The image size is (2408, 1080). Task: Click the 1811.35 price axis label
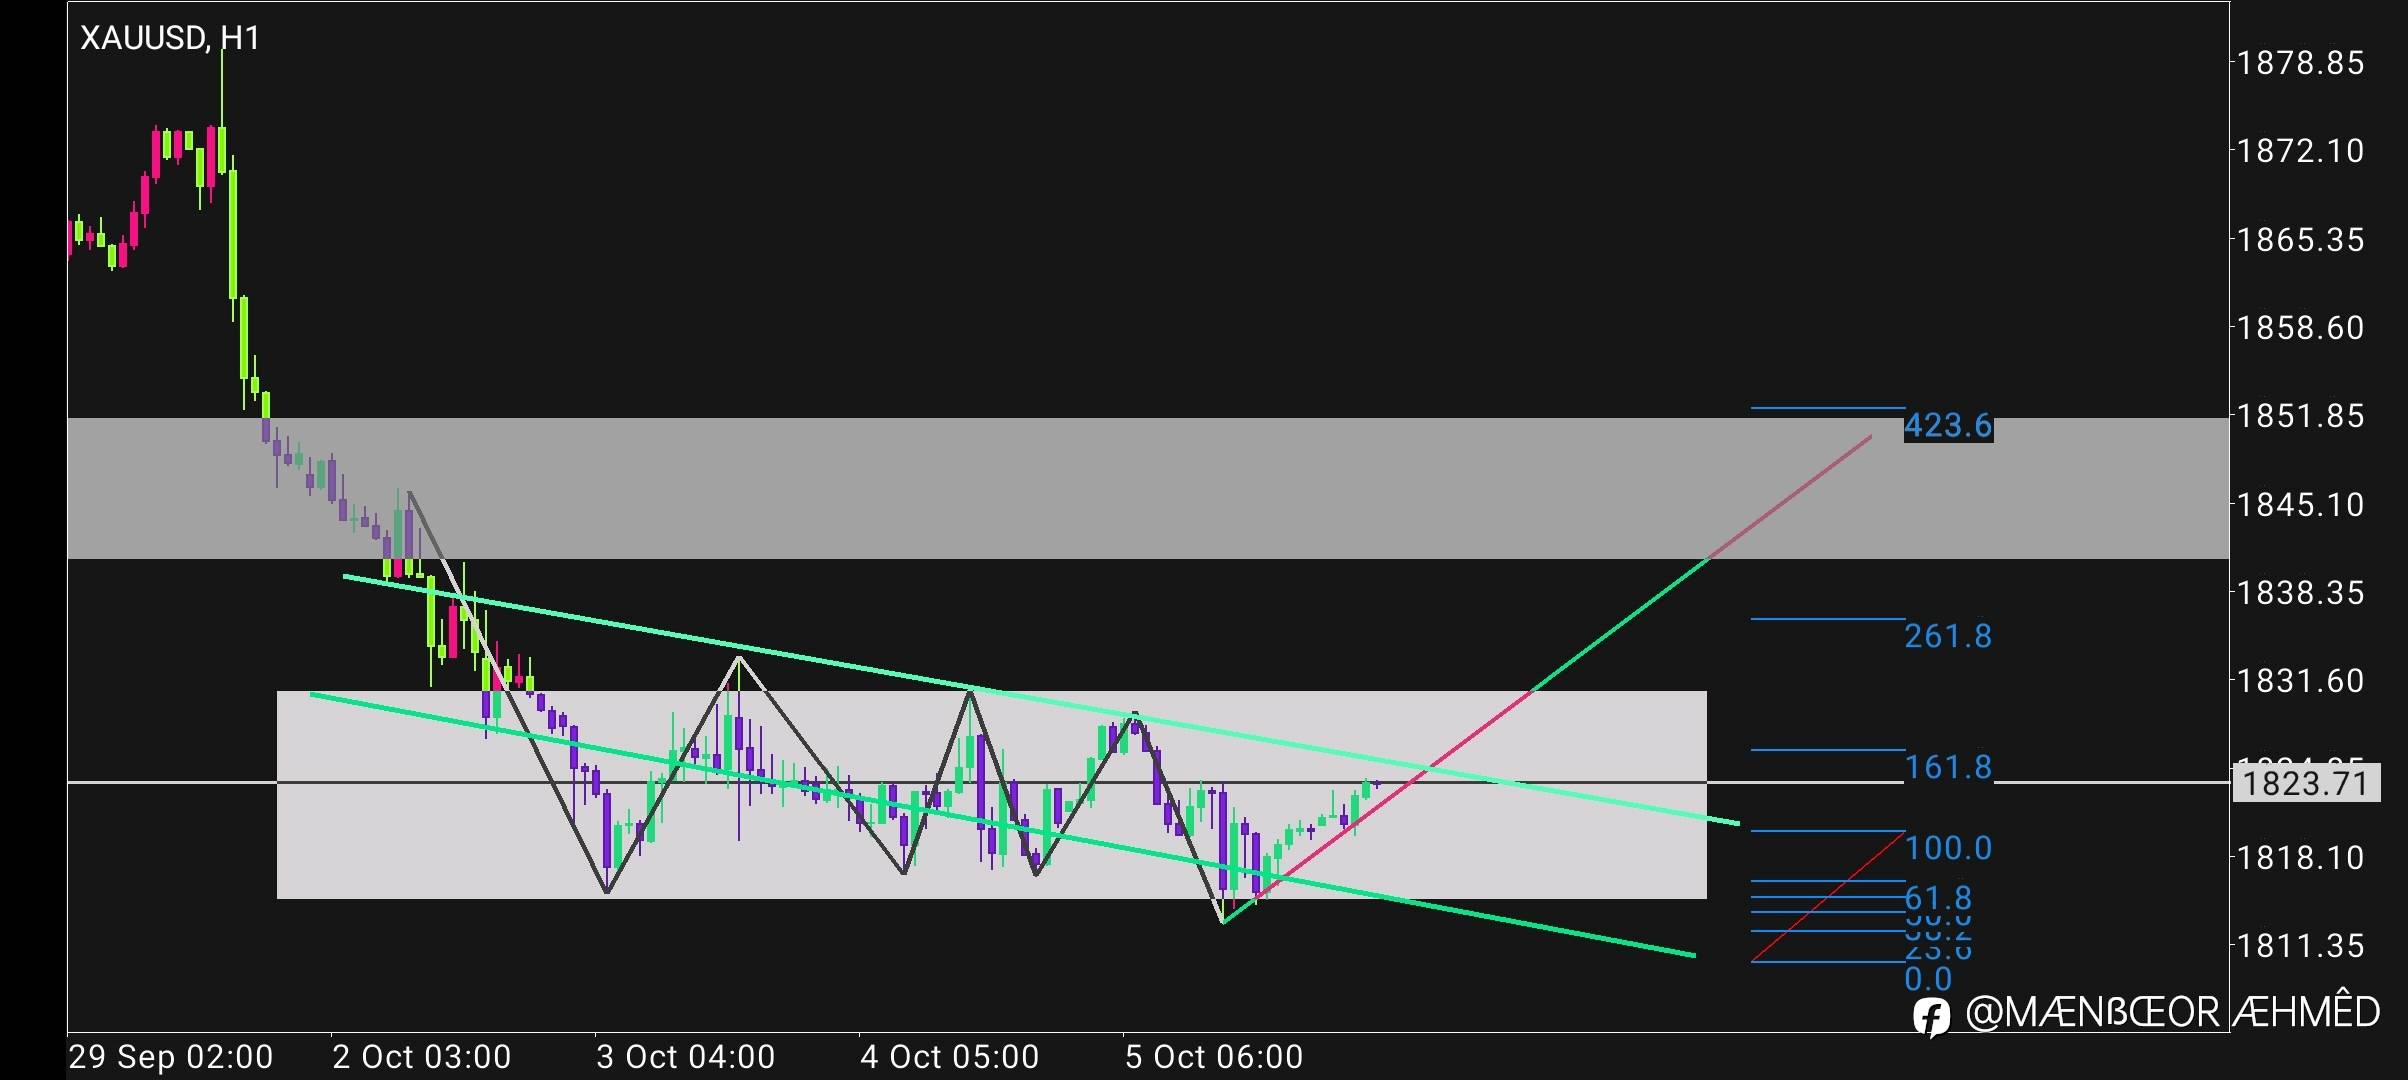(x=2300, y=945)
